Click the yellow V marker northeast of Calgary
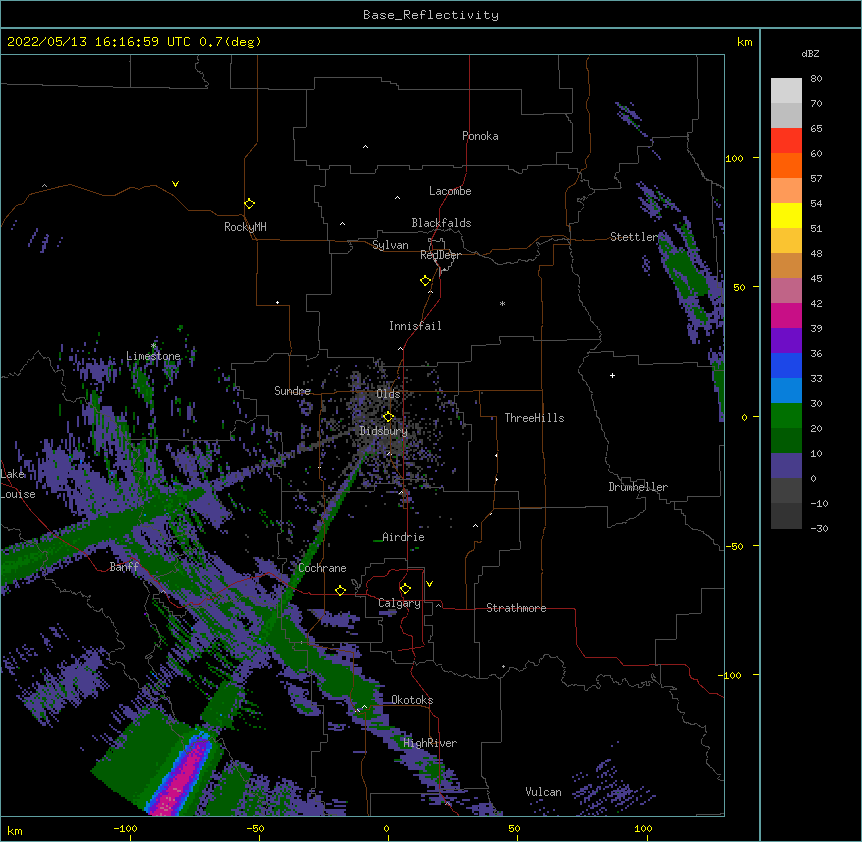Image resolution: width=862 pixels, height=842 pixels. [429, 584]
